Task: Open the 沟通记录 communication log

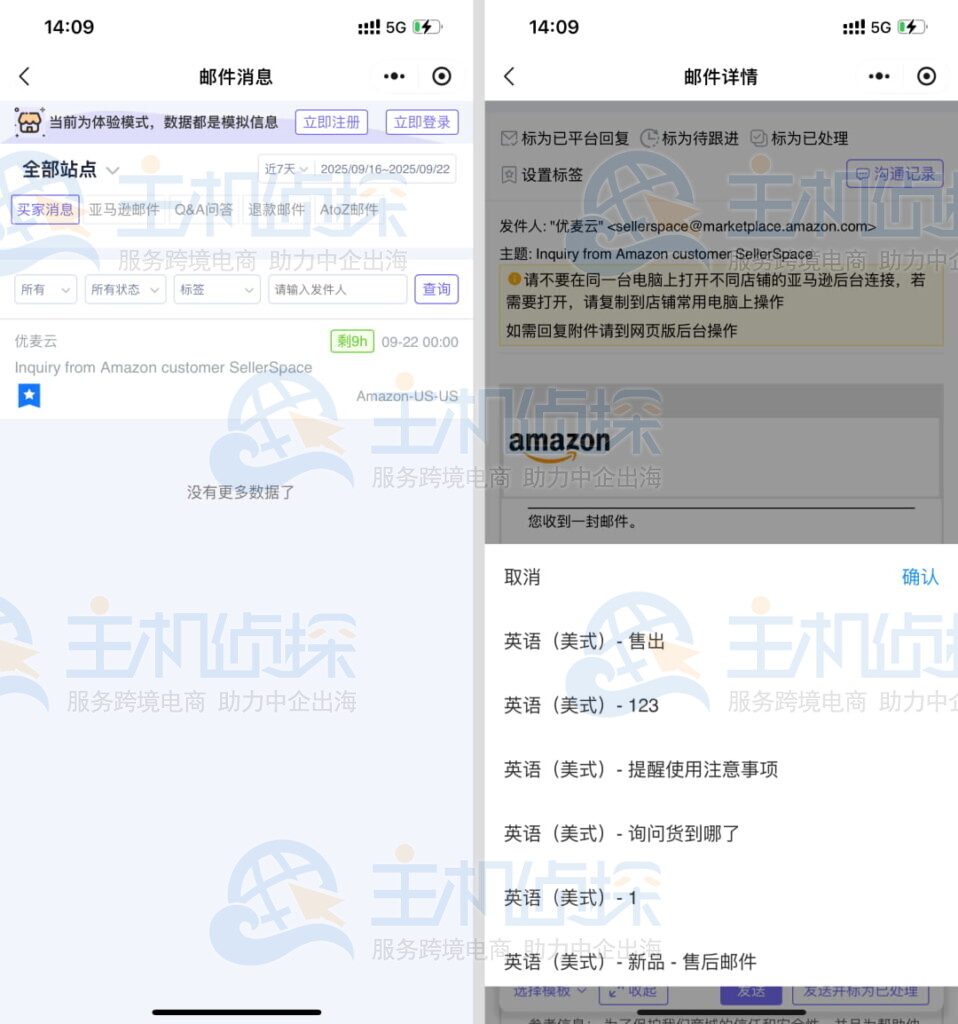Action: 895,173
